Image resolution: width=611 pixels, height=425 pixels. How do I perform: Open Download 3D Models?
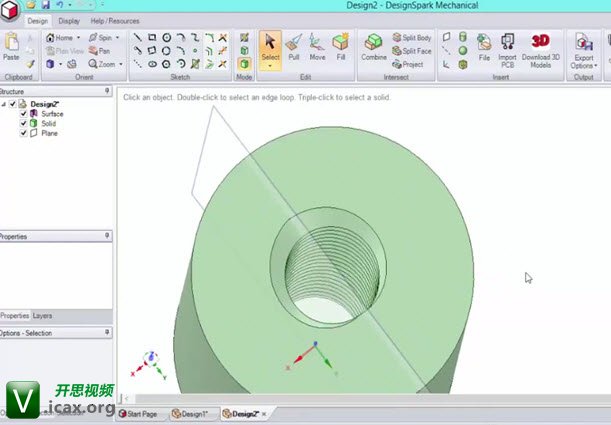540,47
